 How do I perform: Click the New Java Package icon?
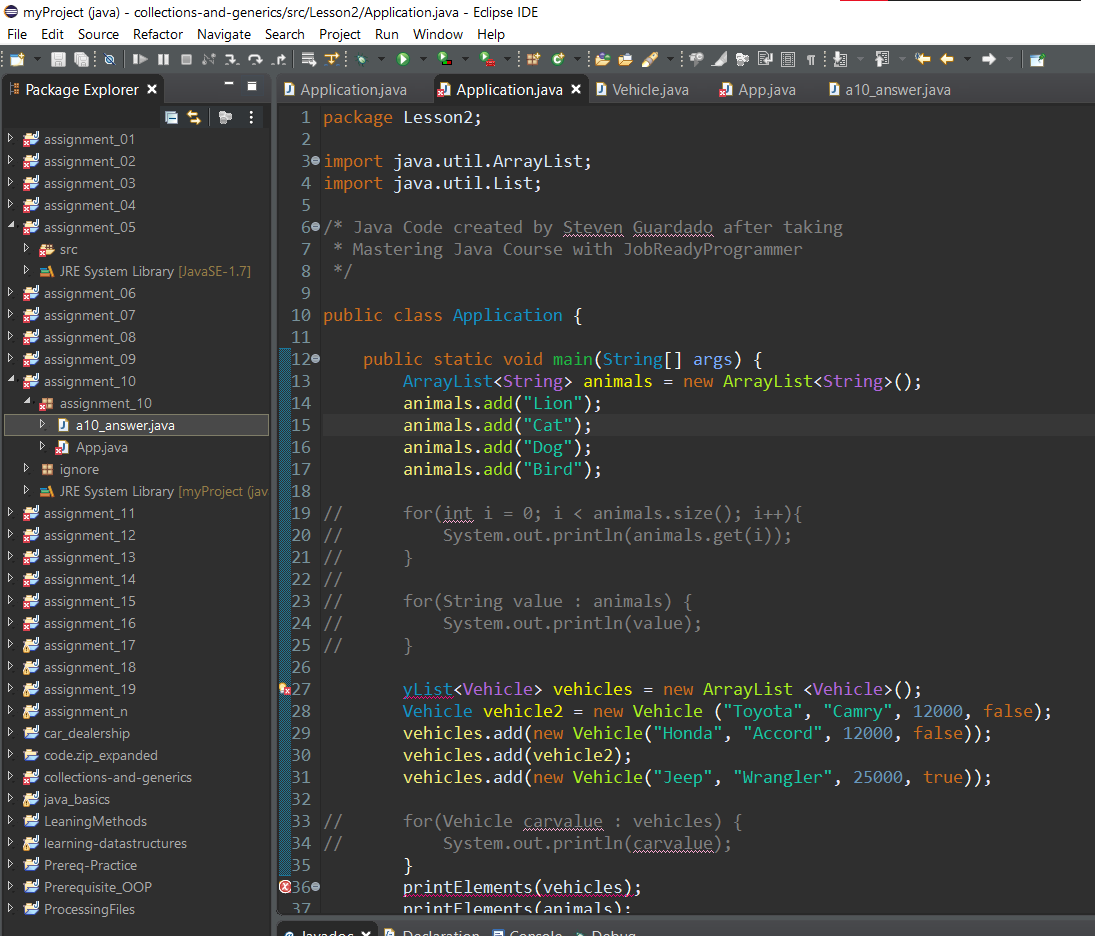click(x=534, y=60)
